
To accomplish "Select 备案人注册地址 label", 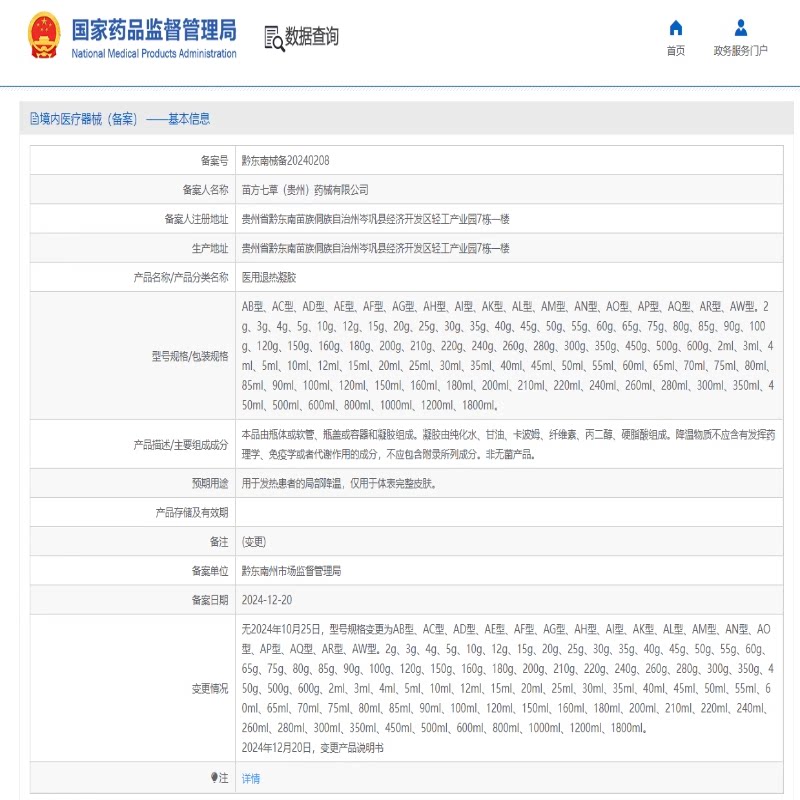I will pos(196,219).
